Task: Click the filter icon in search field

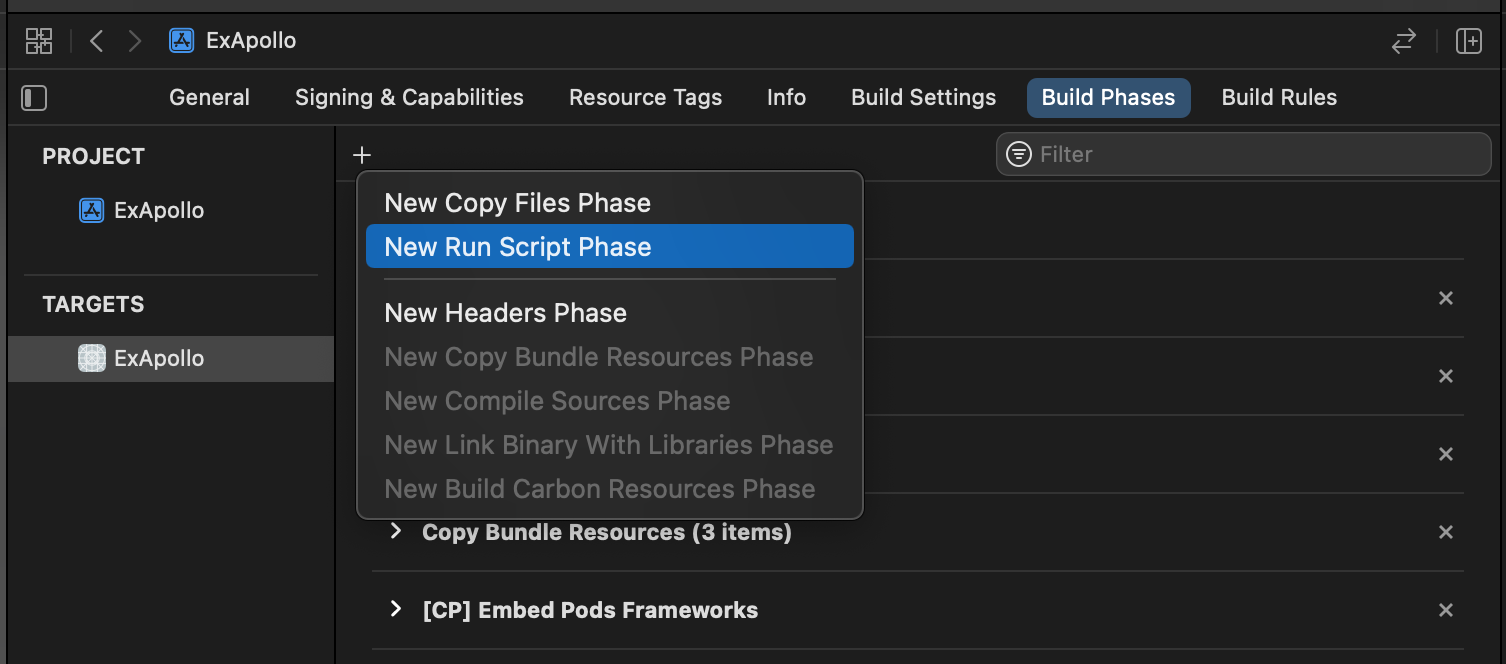Action: [1019, 154]
